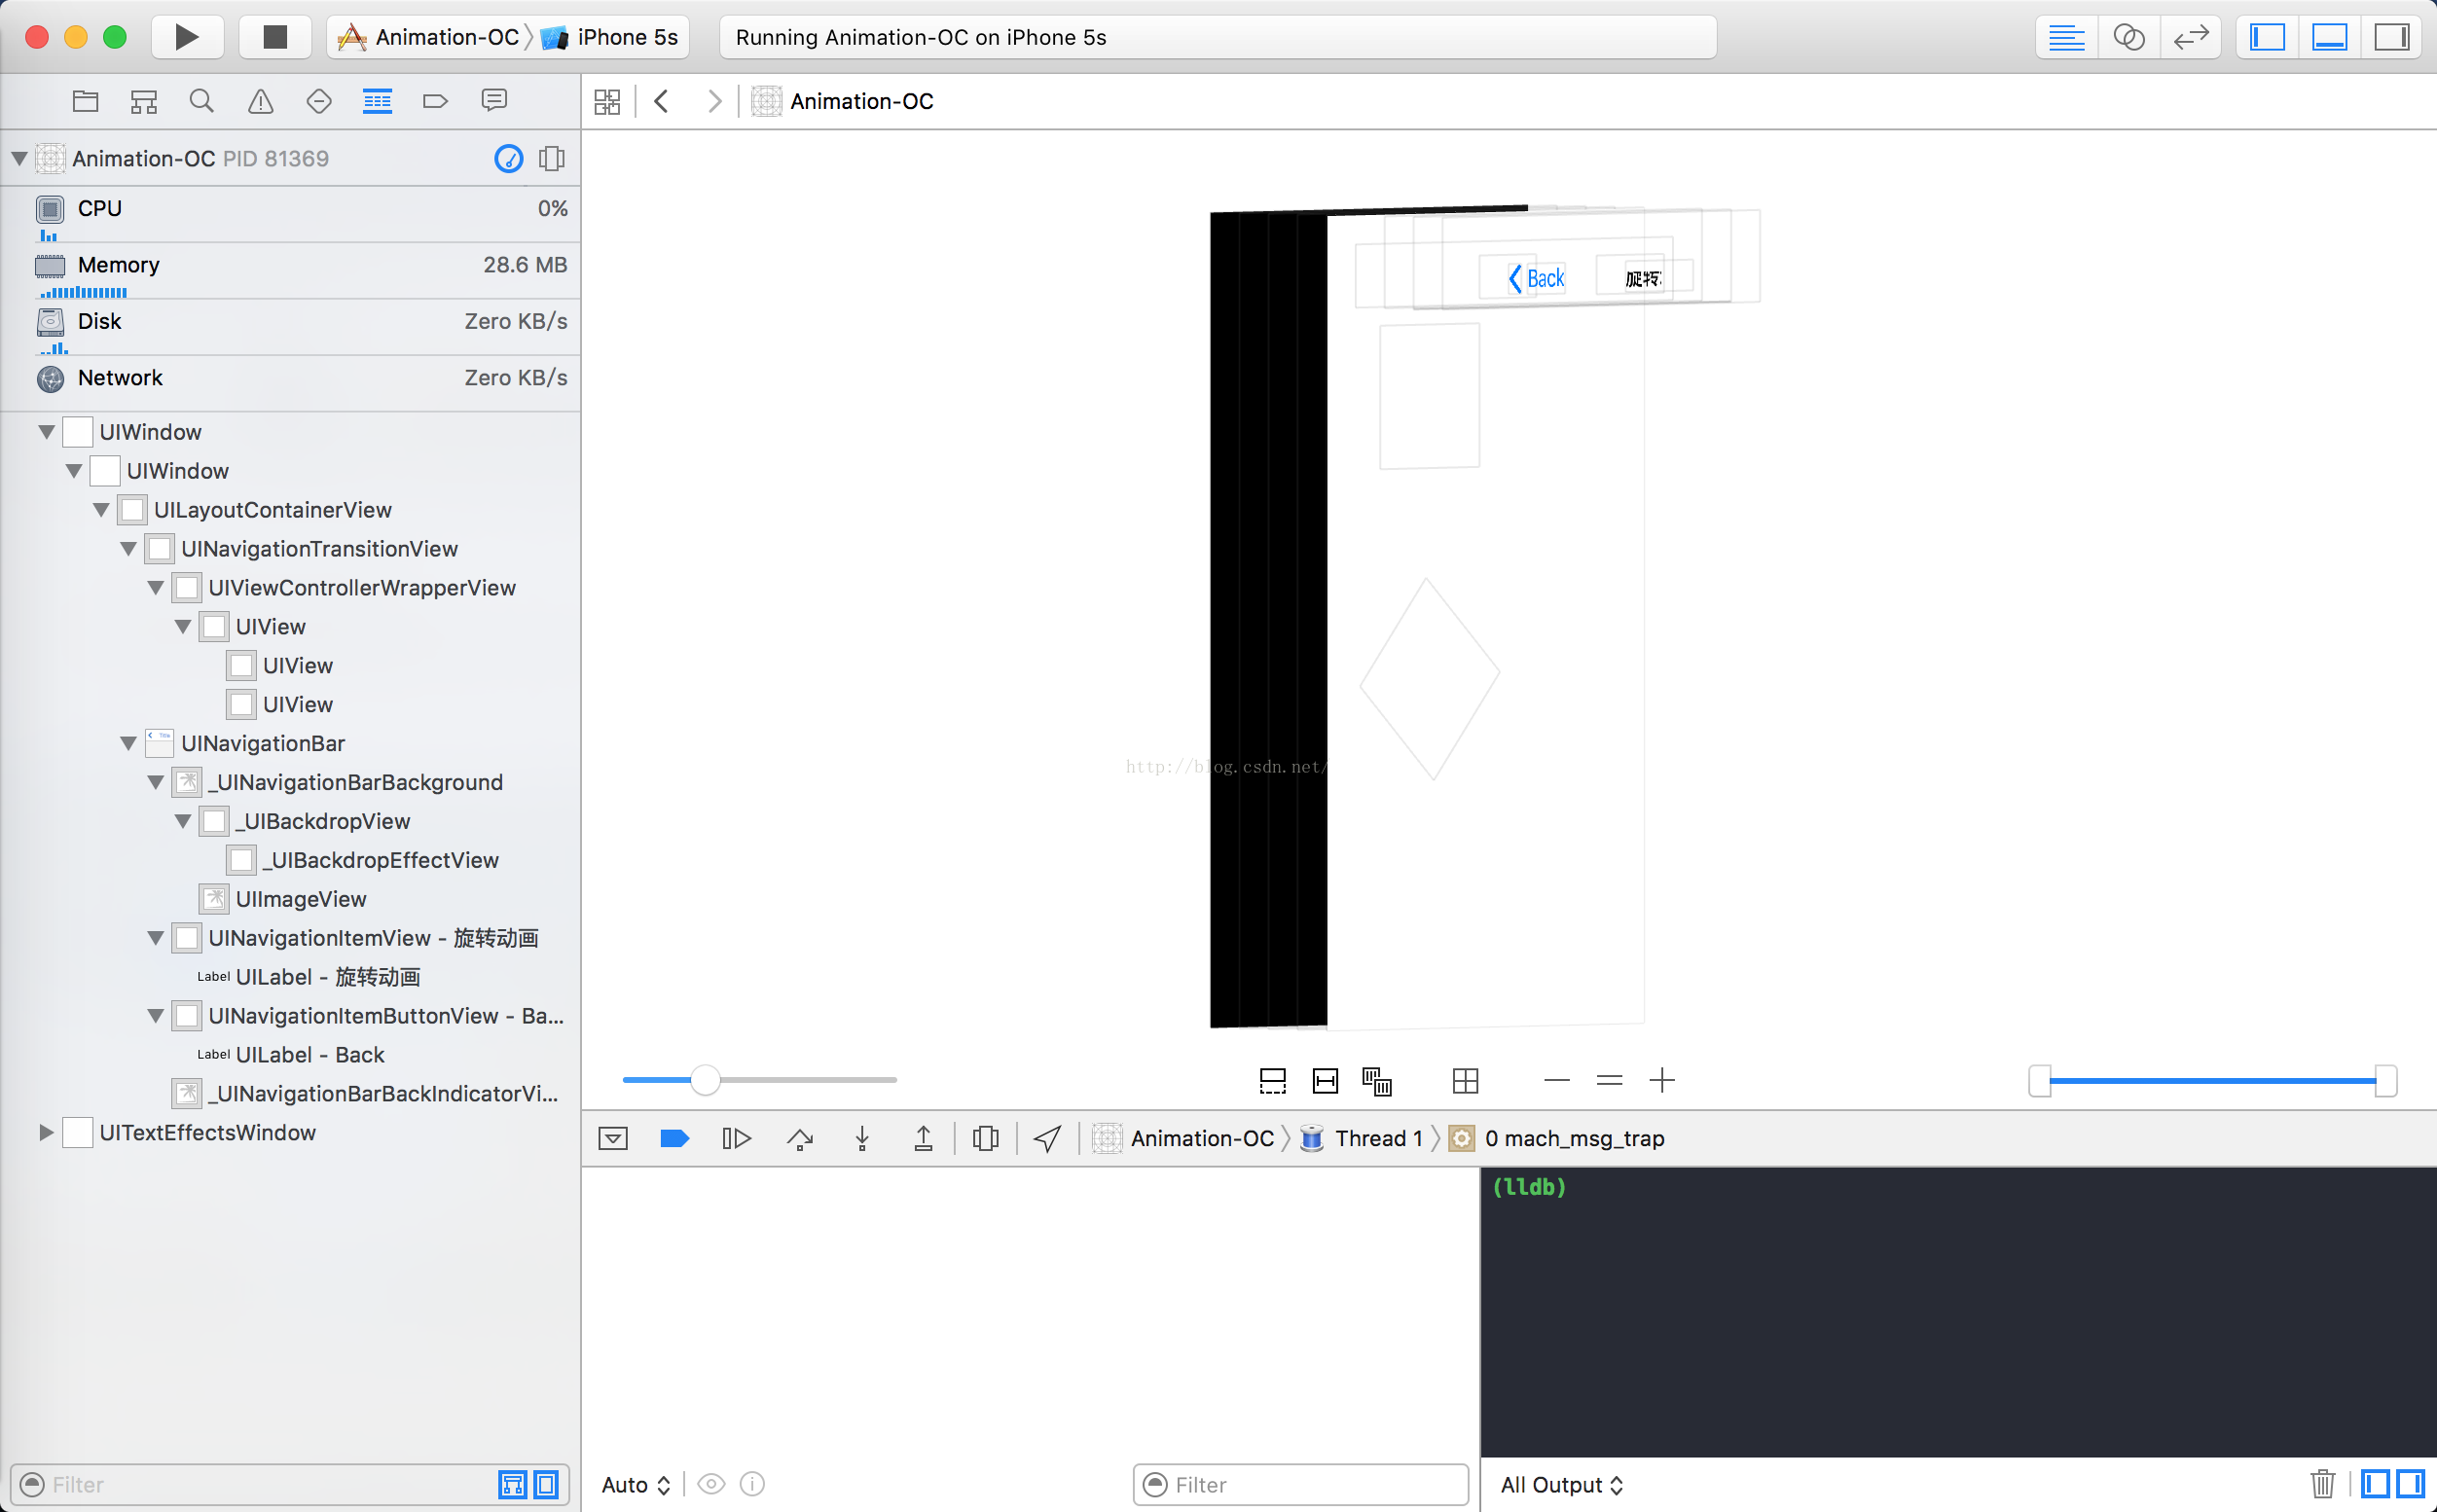Viewport: 2437px width, 1512px height.
Task: Open Thread 1 in debug jump bar
Action: coord(1362,1138)
